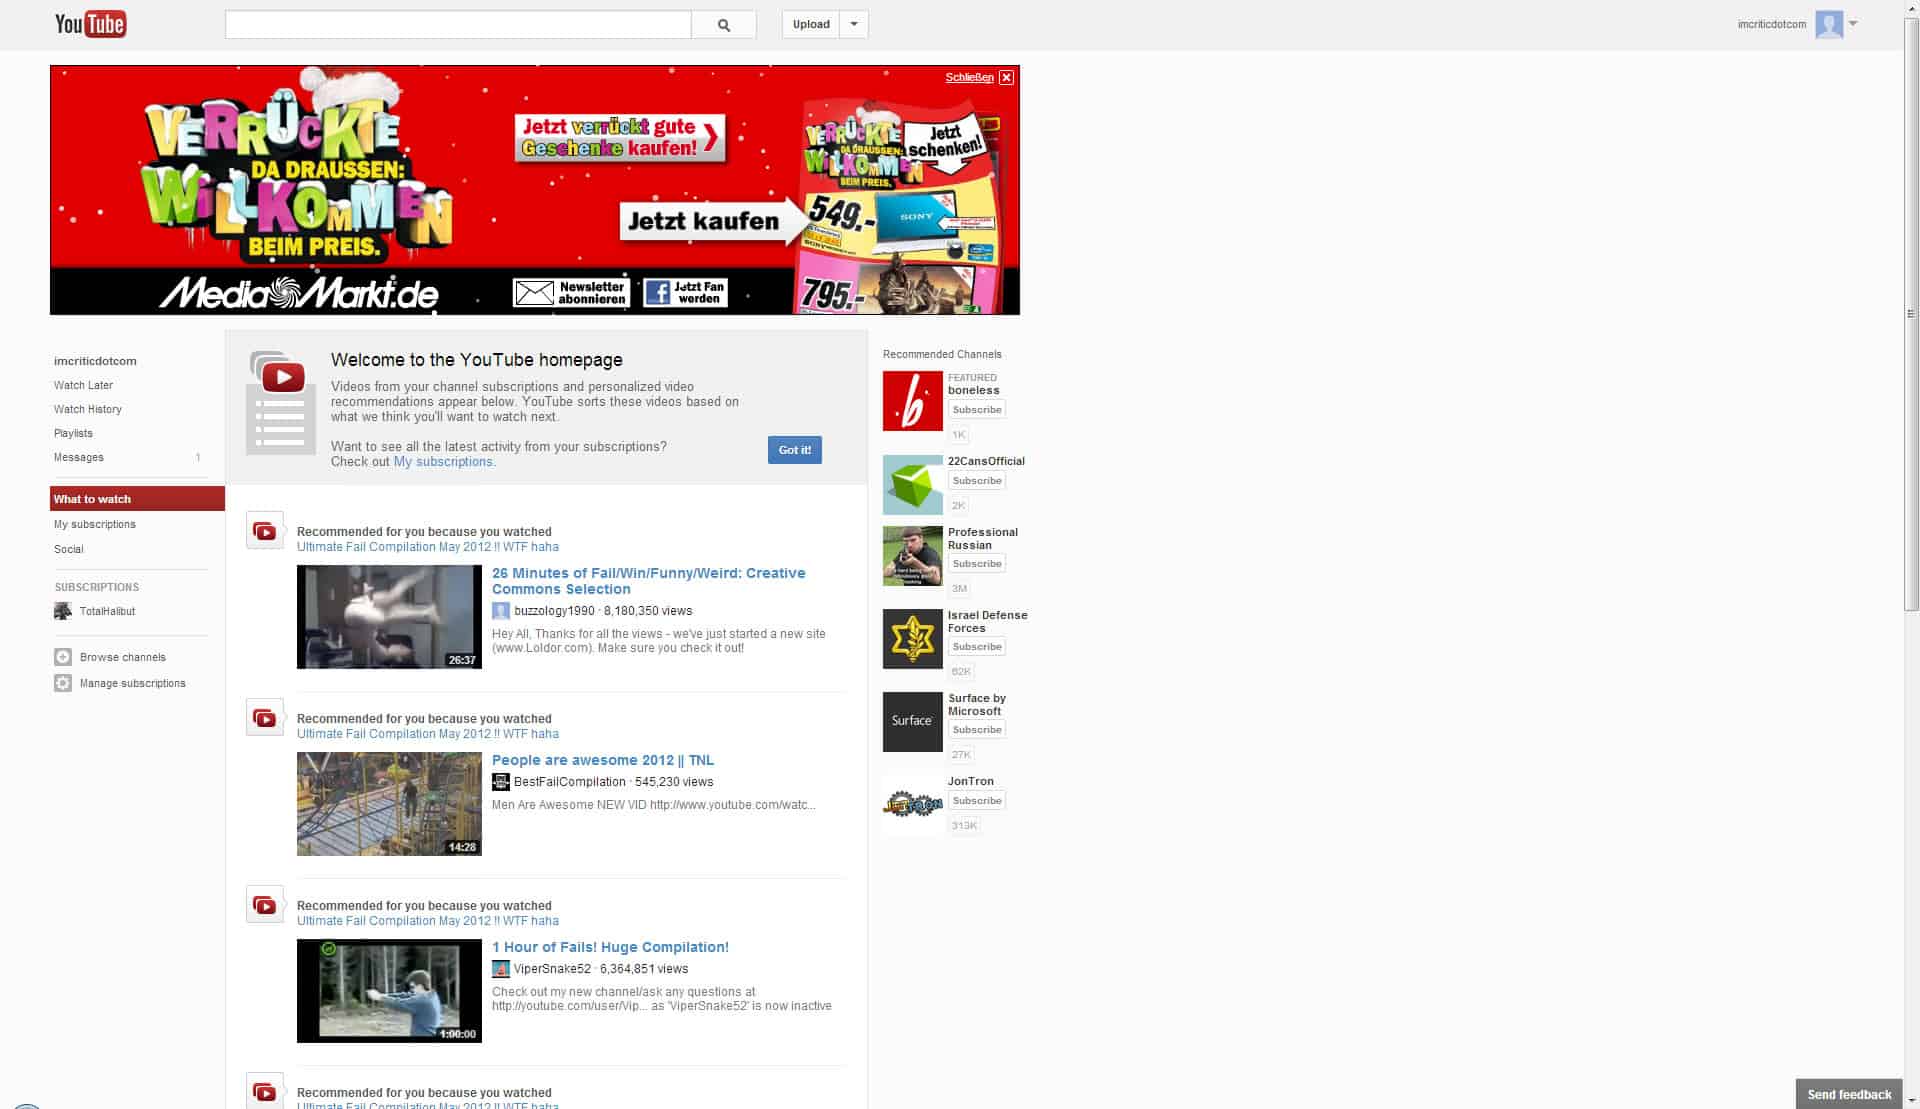Screen dimensions: 1920x1109
Task: Open Social in sidebar
Action: pos(69,549)
